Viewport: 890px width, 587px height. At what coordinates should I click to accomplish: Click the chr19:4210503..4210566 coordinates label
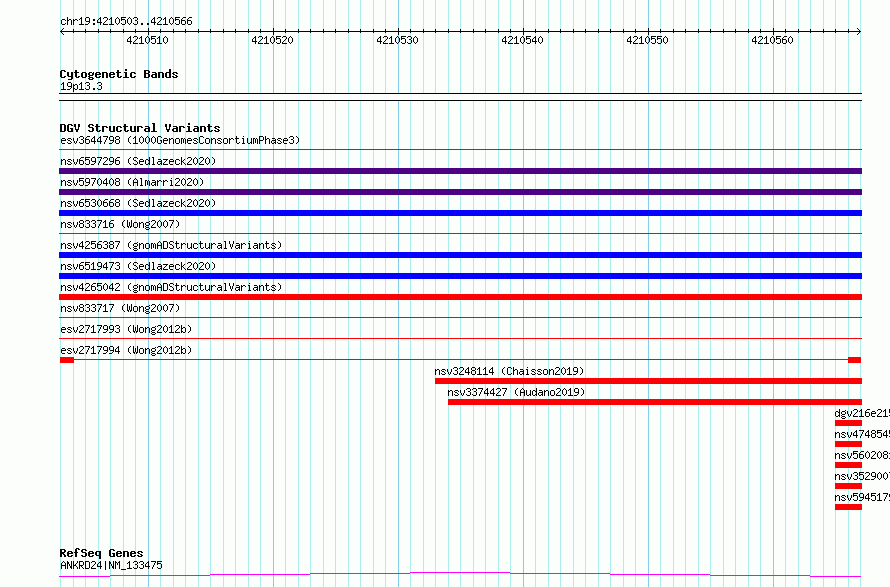point(126,21)
